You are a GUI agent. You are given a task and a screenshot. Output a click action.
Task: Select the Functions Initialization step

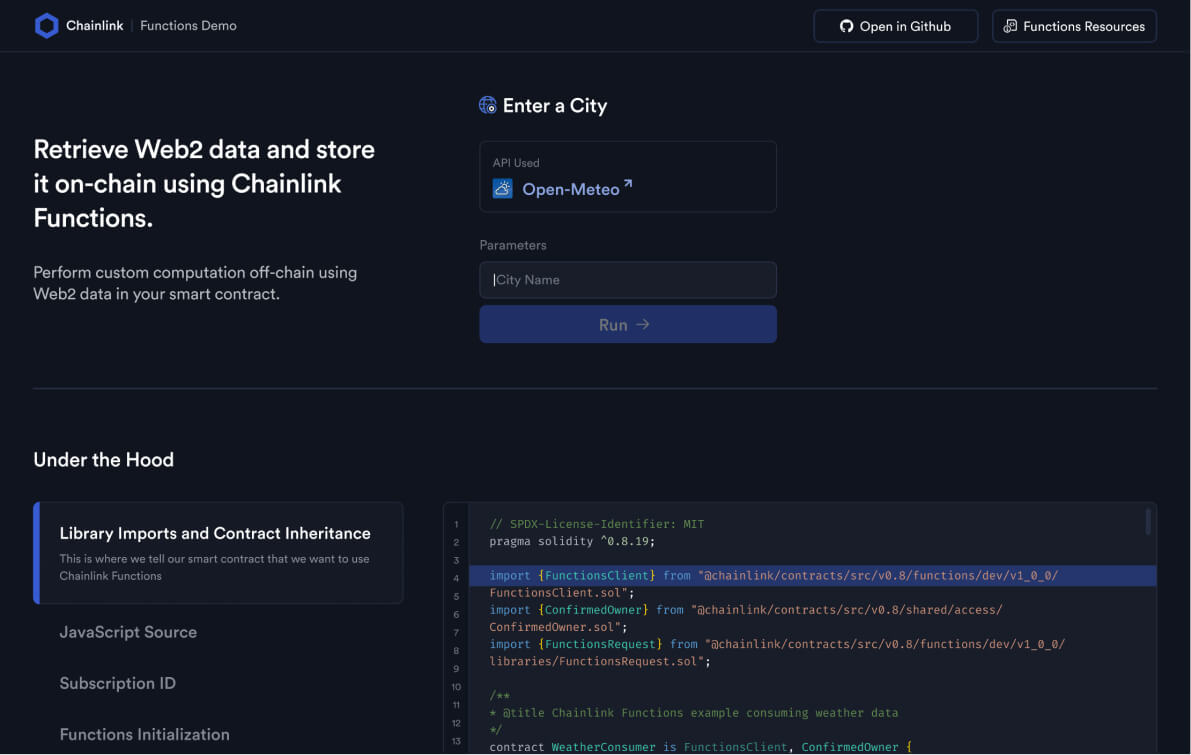tap(144, 734)
